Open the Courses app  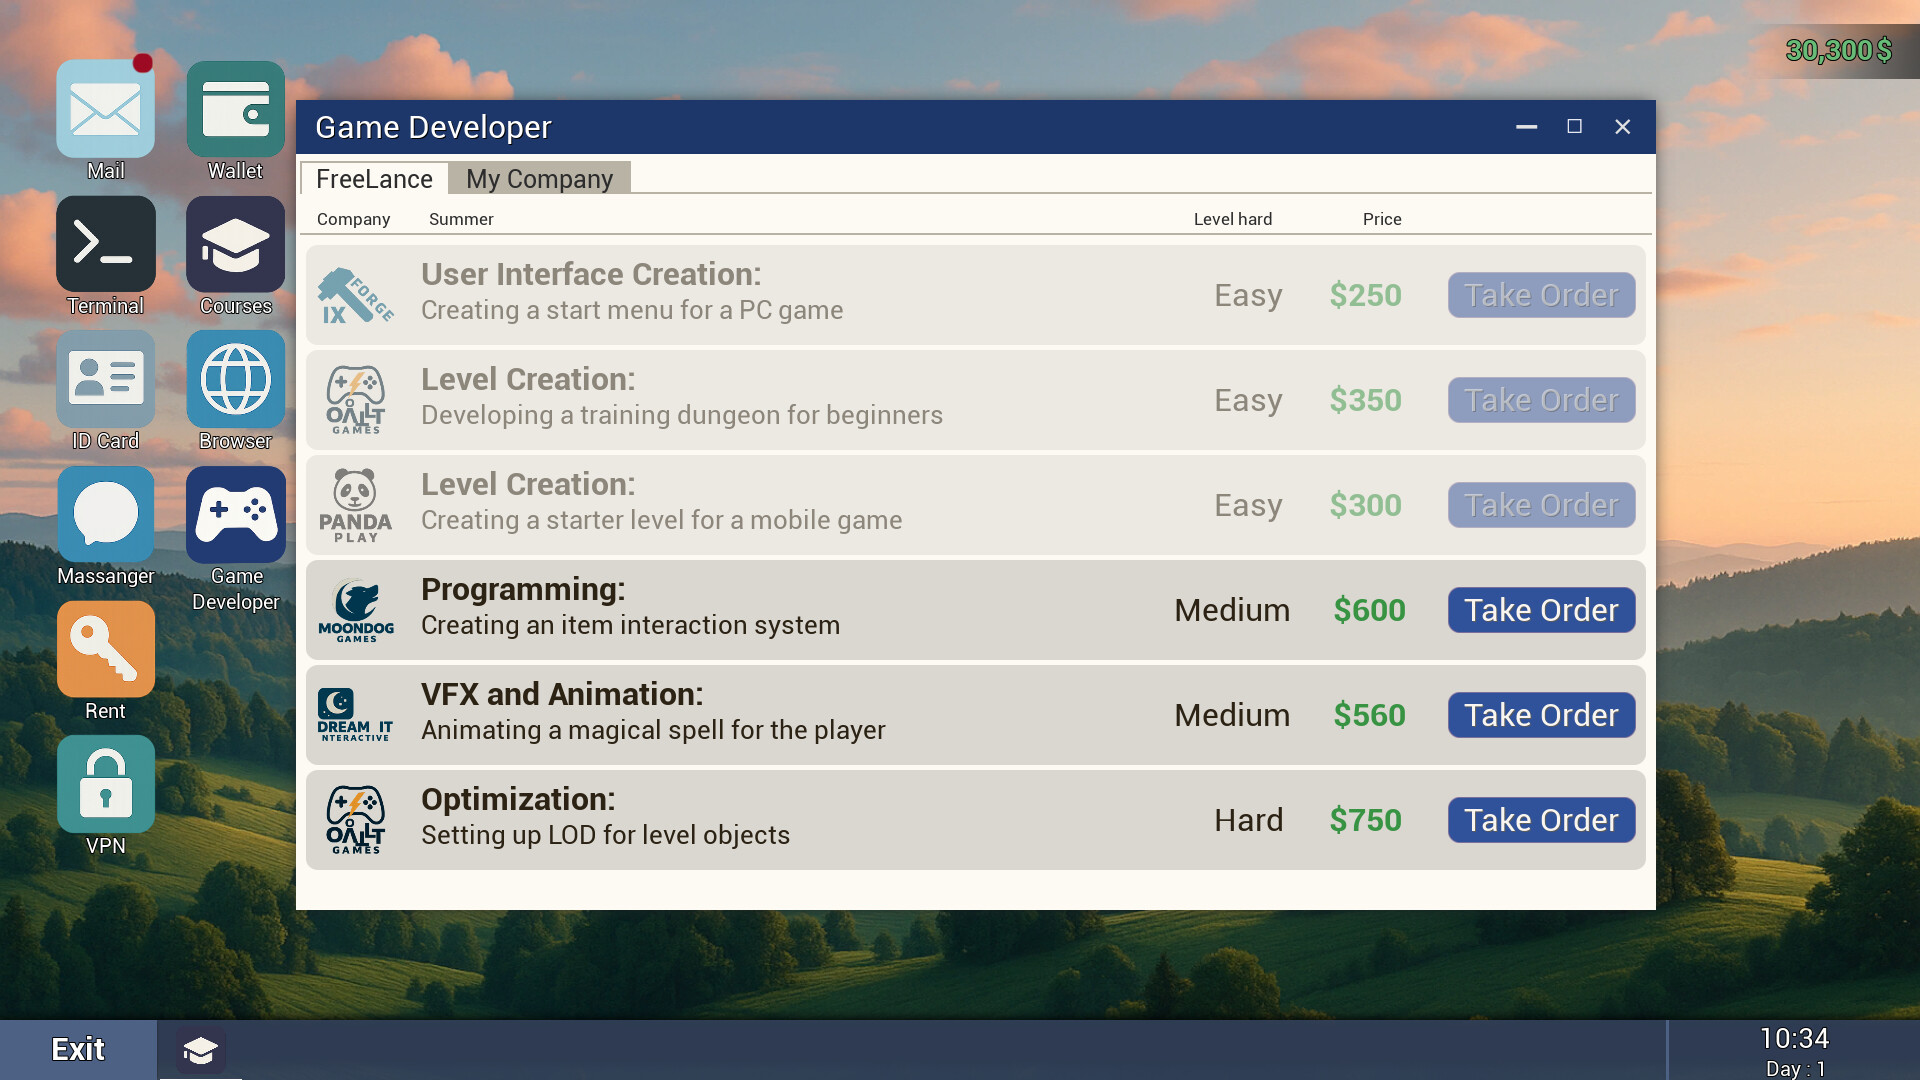tap(235, 244)
